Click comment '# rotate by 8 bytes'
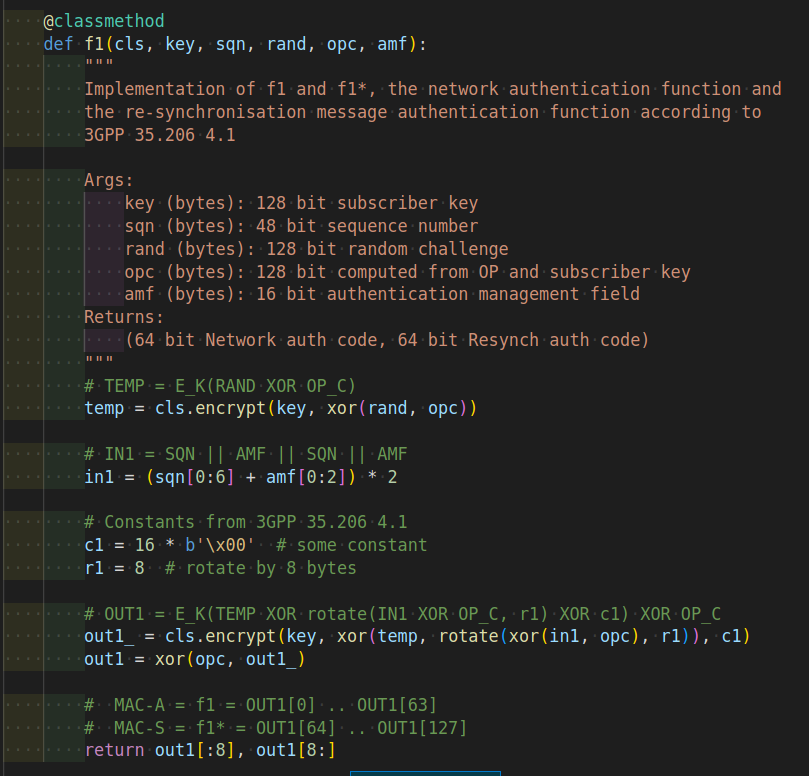809x776 pixels. pos(261,568)
